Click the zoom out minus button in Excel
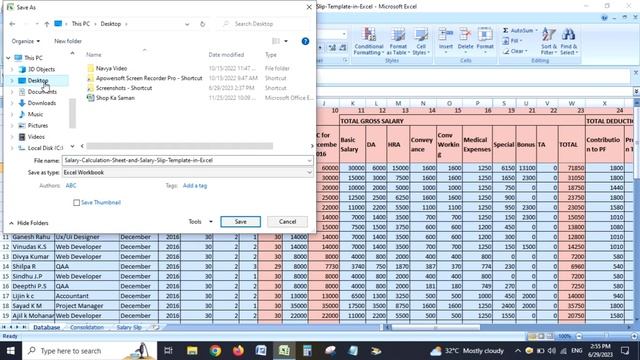Screen dimensions: 640x360 [579, 336]
